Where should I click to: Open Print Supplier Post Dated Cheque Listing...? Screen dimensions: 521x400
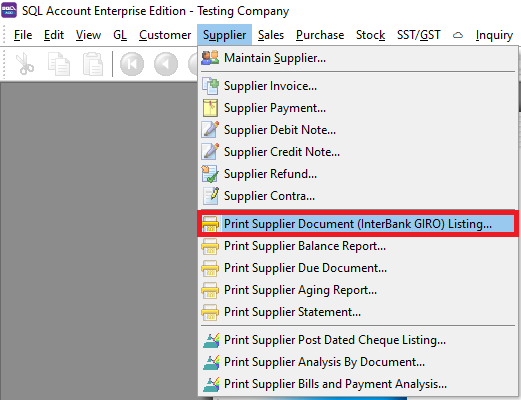click(358, 340)
